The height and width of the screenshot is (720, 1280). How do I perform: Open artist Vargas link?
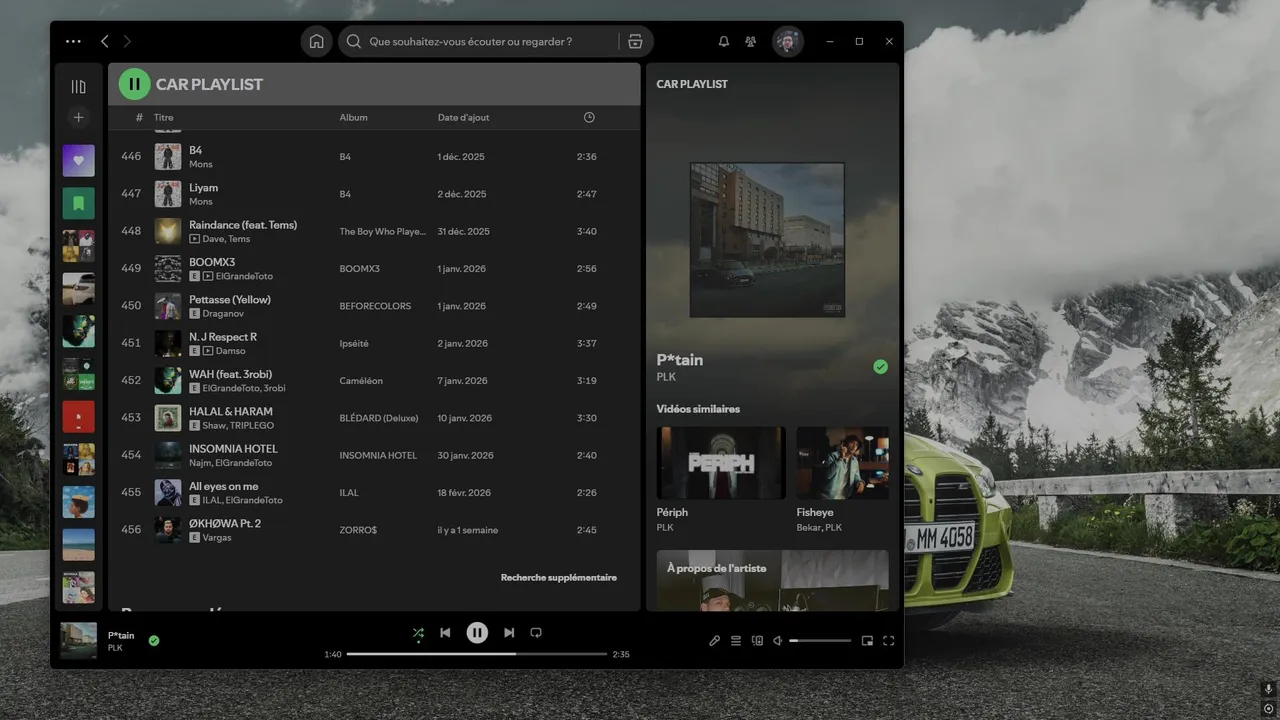click(216, 538)
